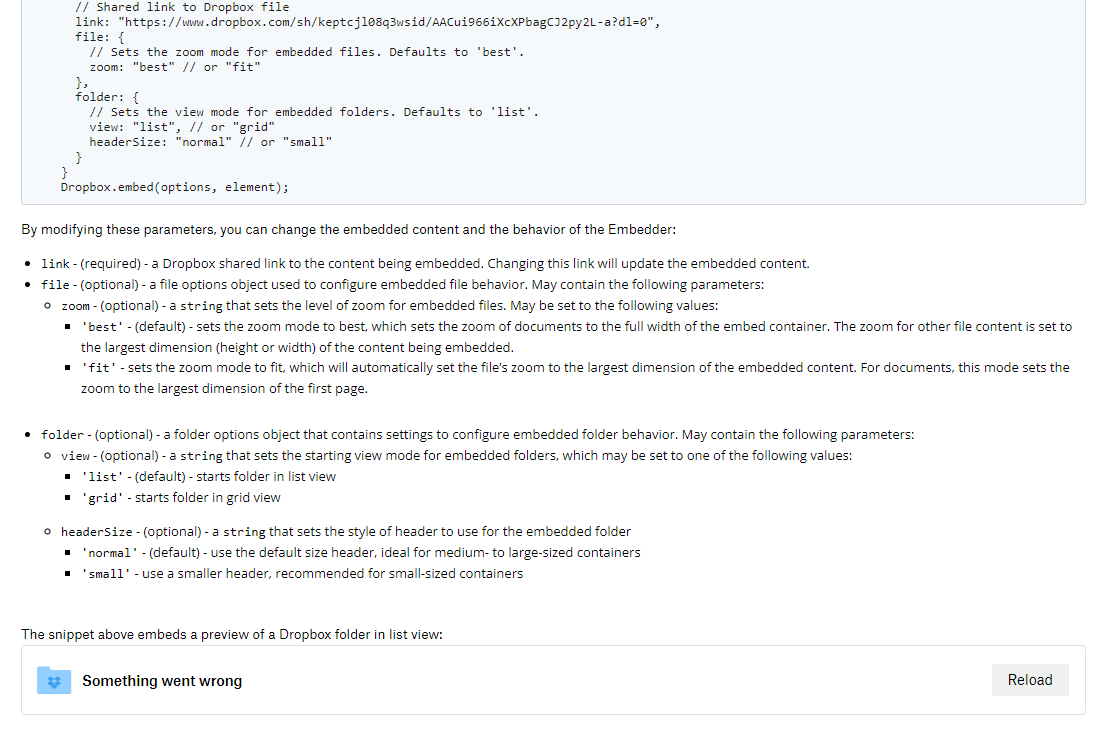Click the "view" parameter term in bullet list

(75, 456)
